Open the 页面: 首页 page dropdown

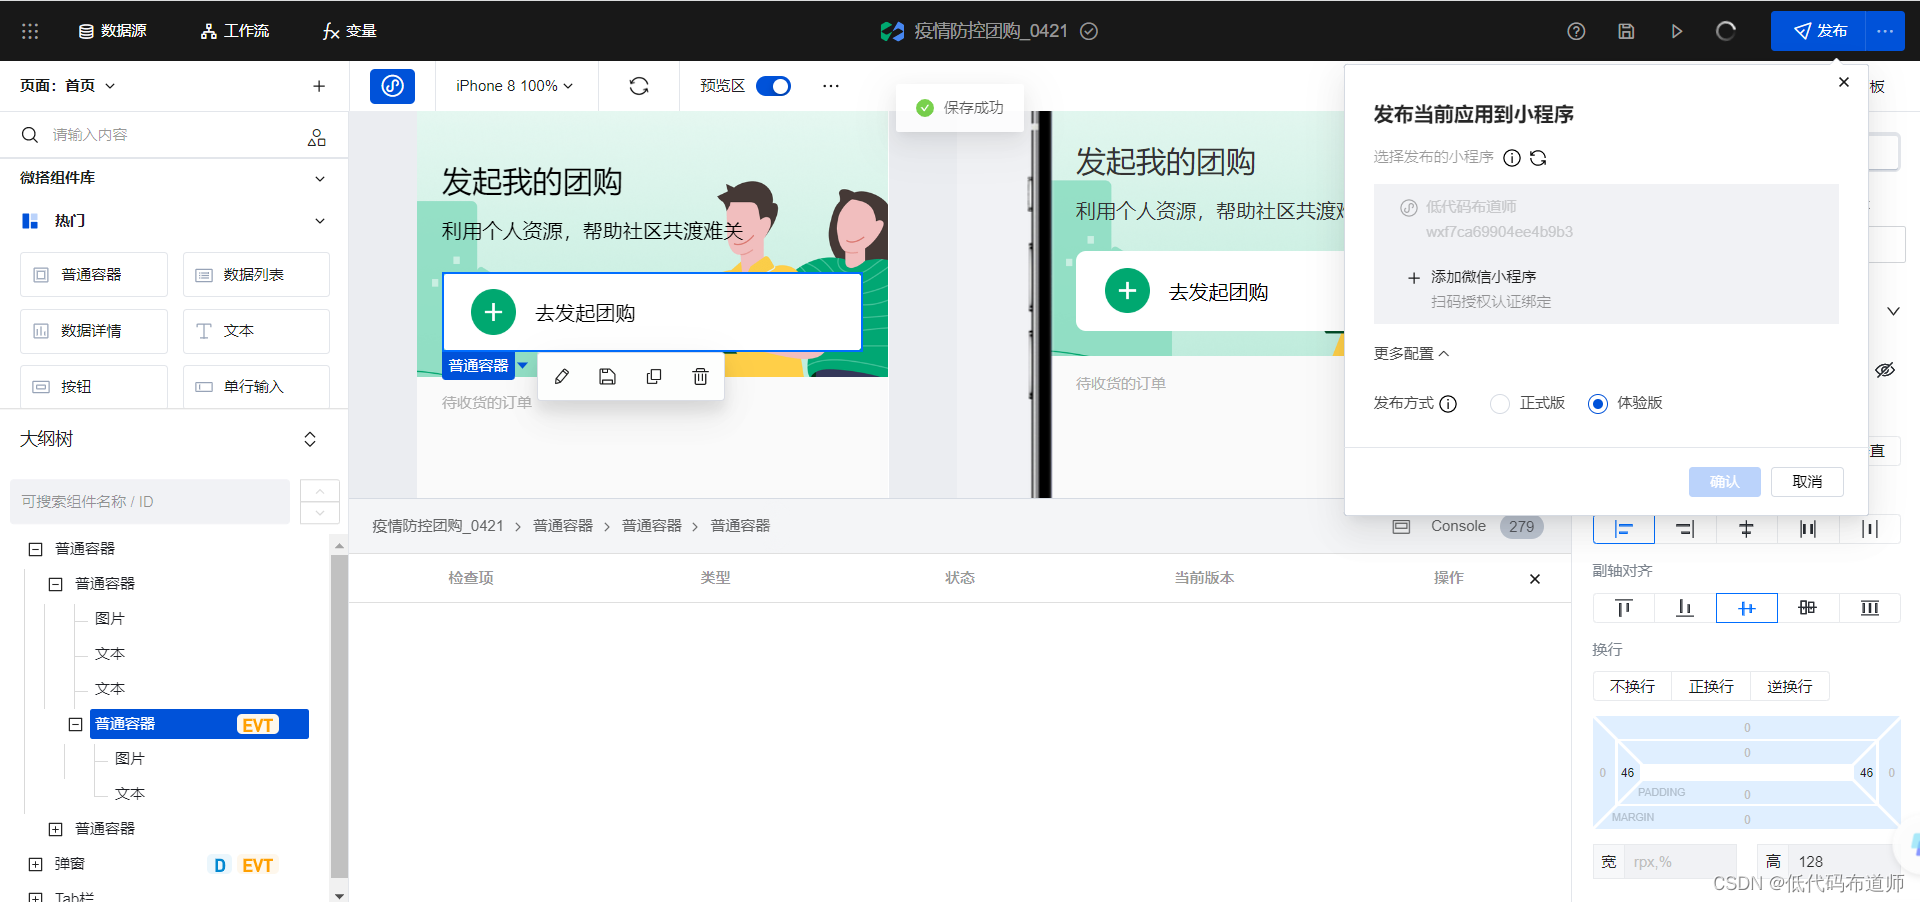tap(67, 86)
